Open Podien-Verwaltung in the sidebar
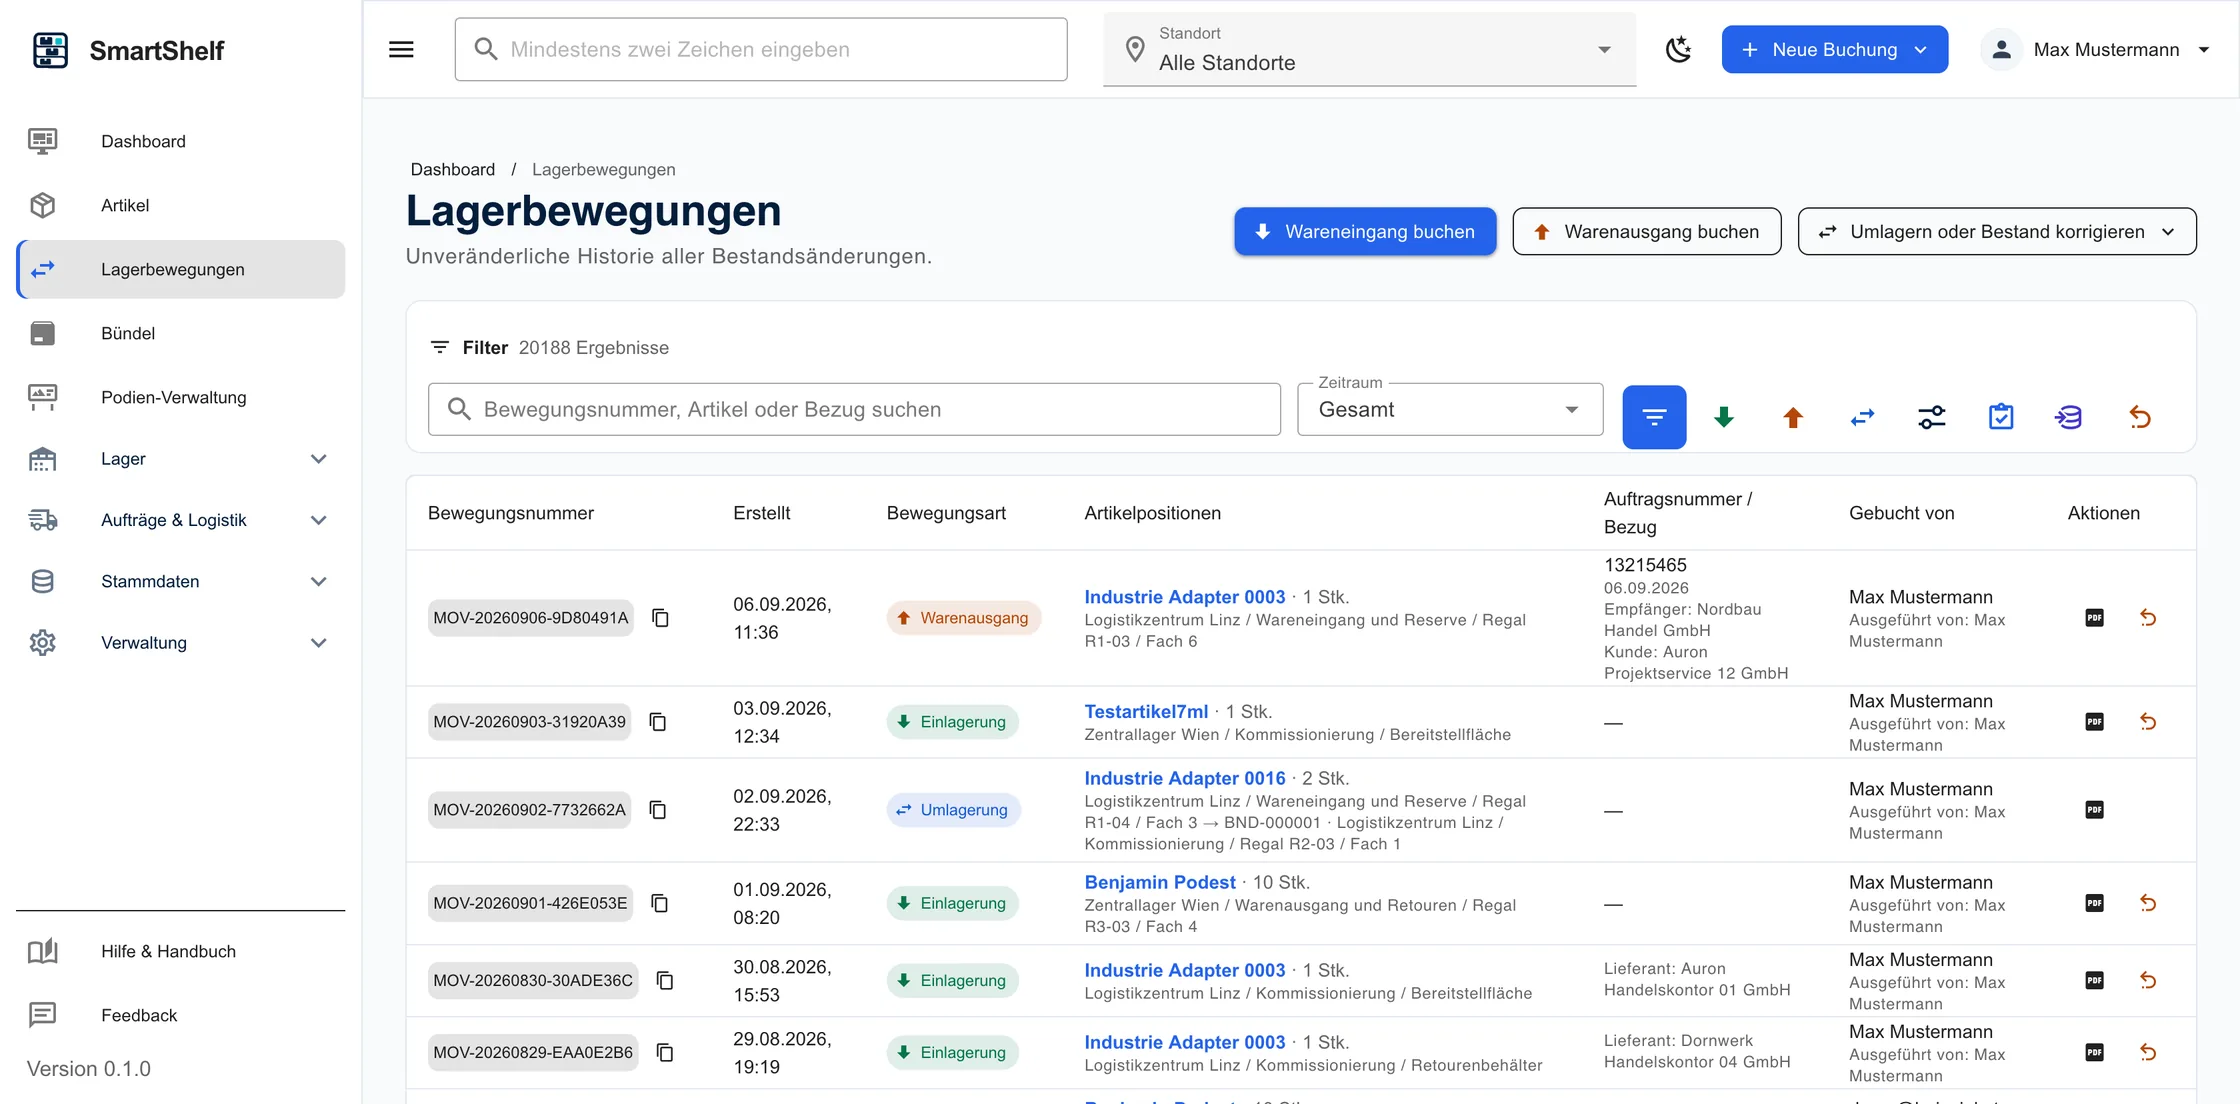 (x=181, y=397)
